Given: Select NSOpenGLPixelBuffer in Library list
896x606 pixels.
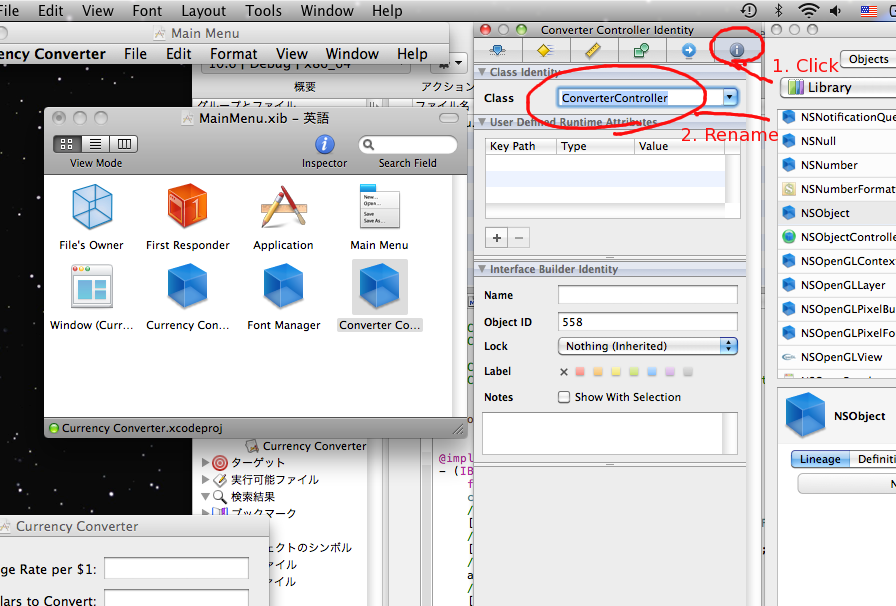Looking at the screenshot, I should 837,309.
